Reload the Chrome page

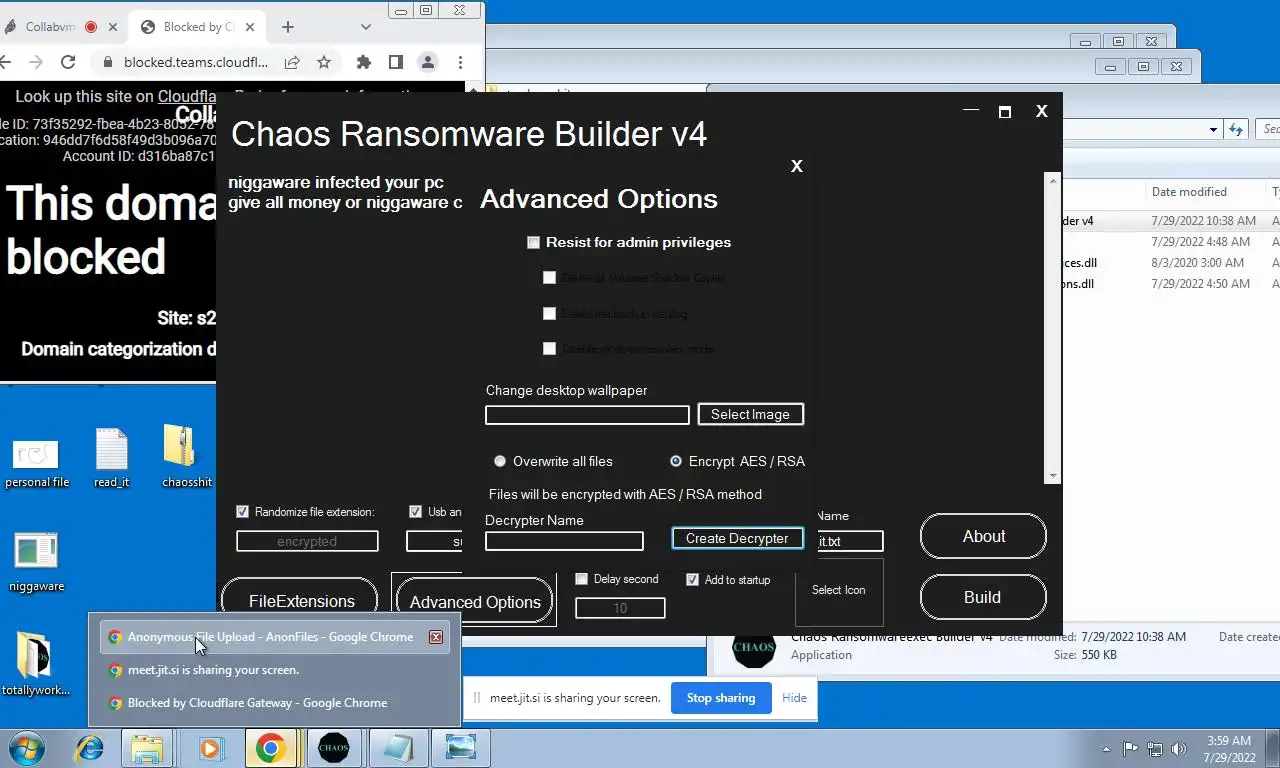click(x=68, y=62)
